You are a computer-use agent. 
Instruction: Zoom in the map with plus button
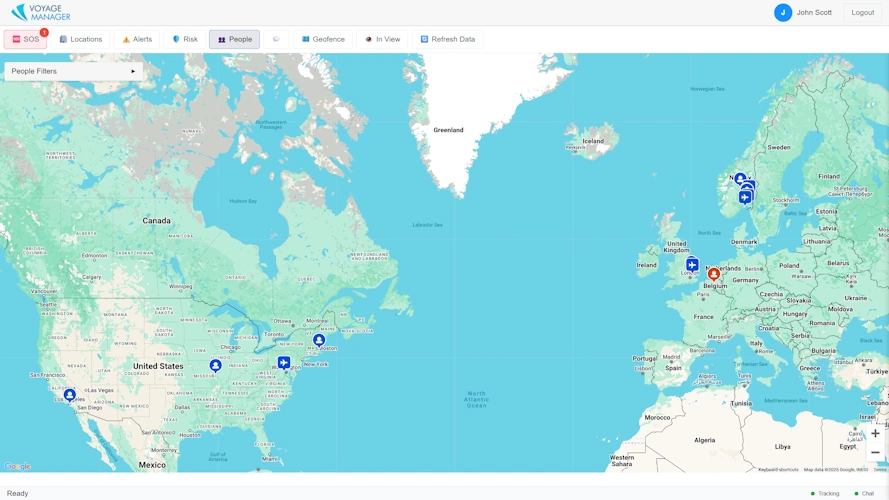(x=875, y=433)
